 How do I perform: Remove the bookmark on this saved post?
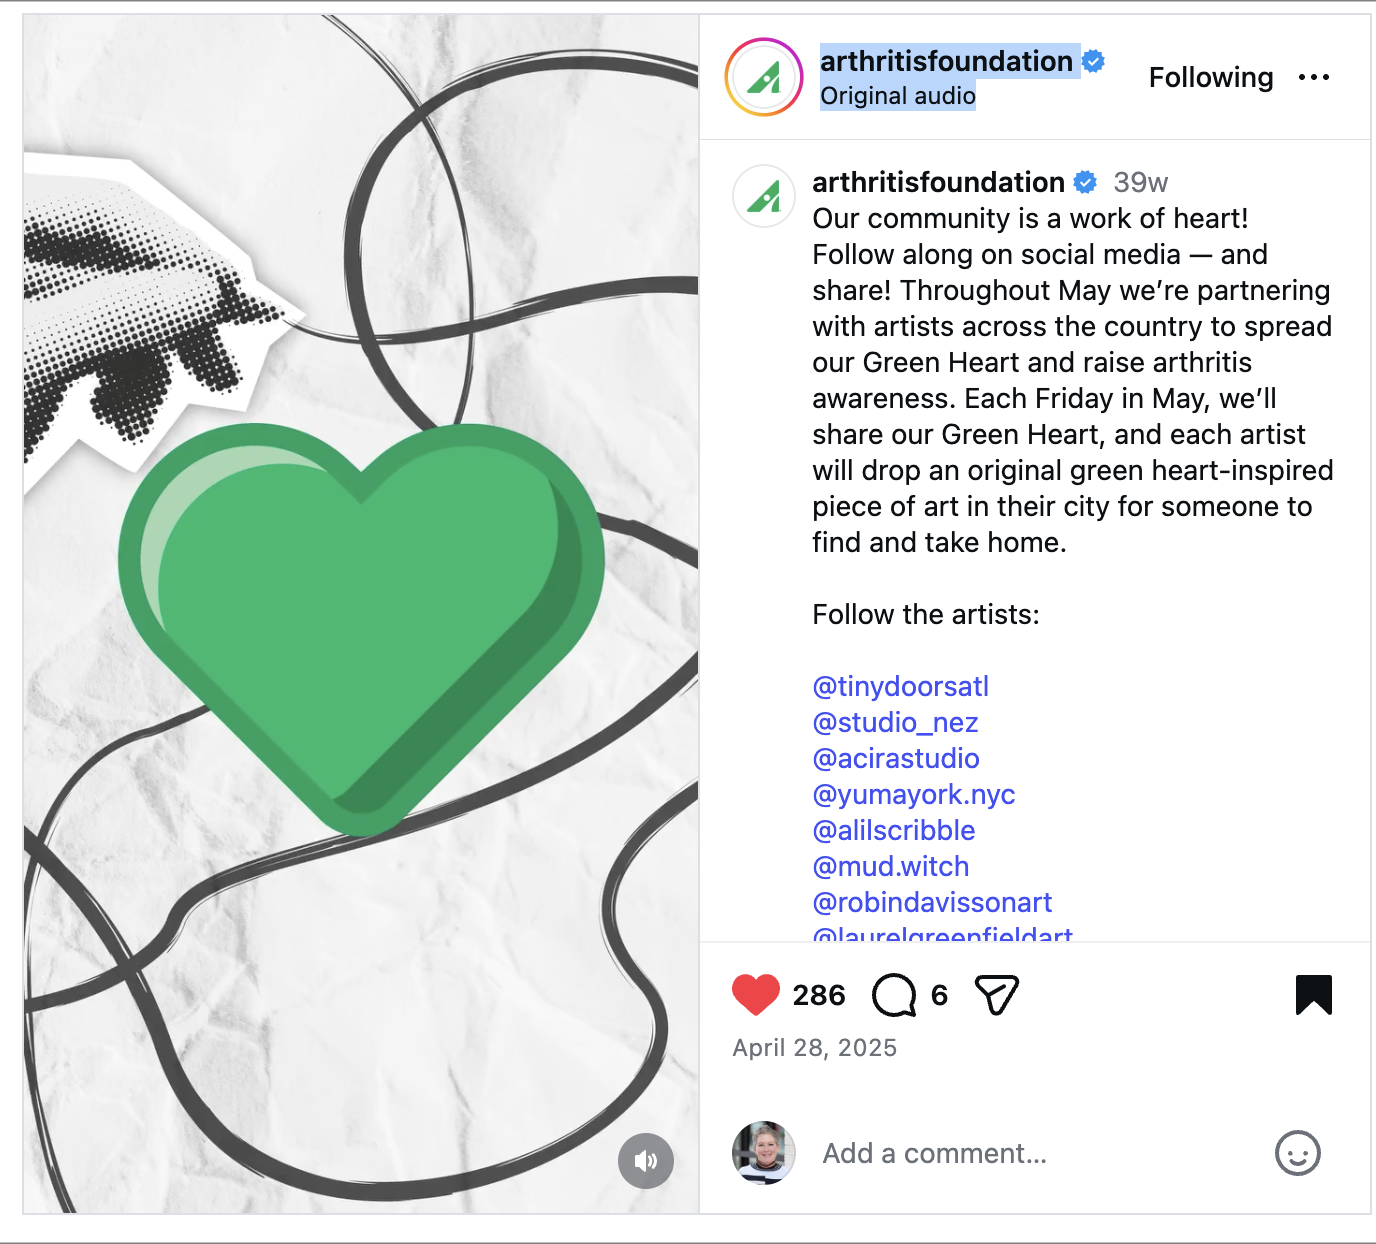(x=1314, y=995)
